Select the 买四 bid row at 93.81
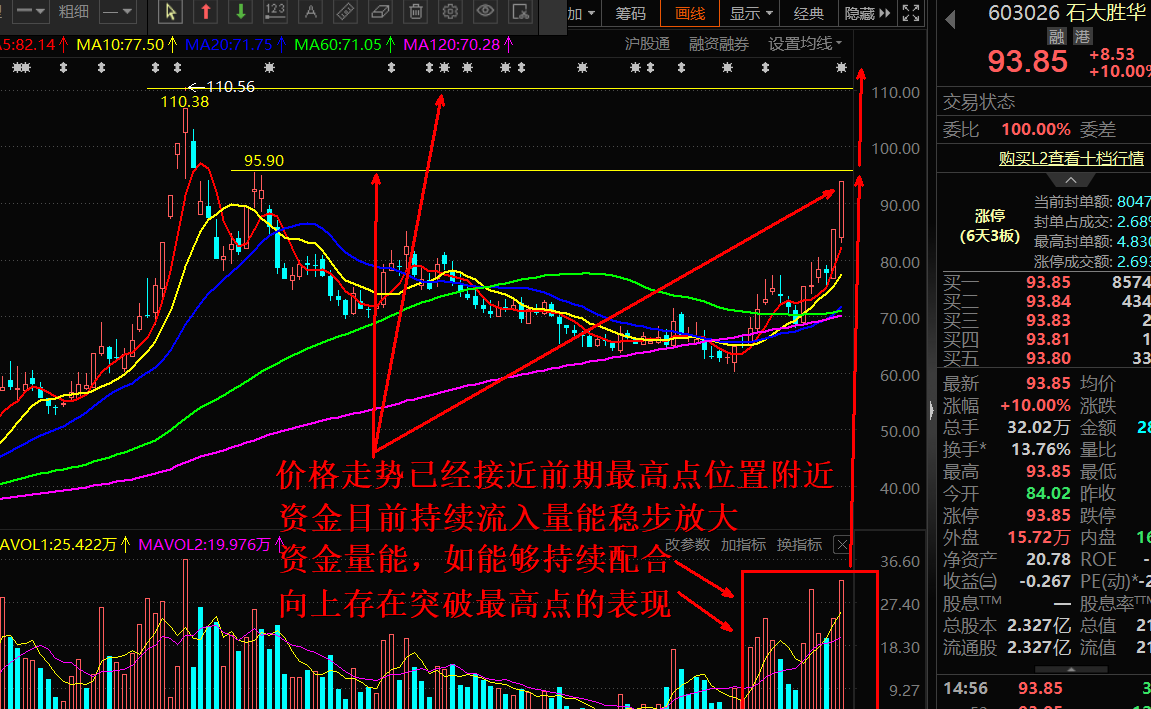Image resolution: width=1151 pixels, height=709 pixels. click(1047, 339)
